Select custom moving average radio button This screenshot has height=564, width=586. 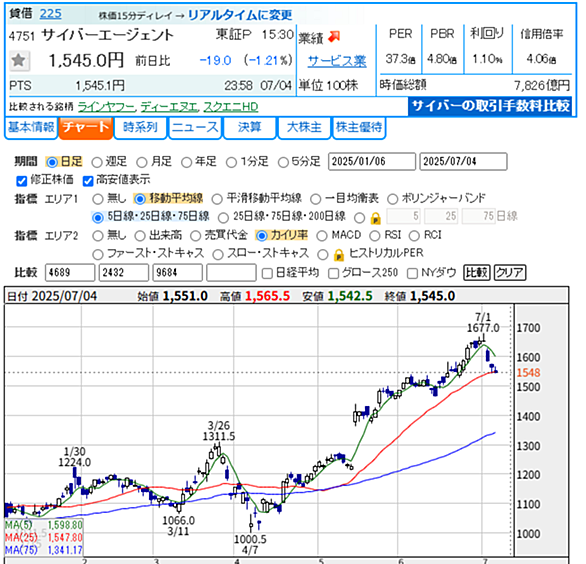[x=360, y=218]
